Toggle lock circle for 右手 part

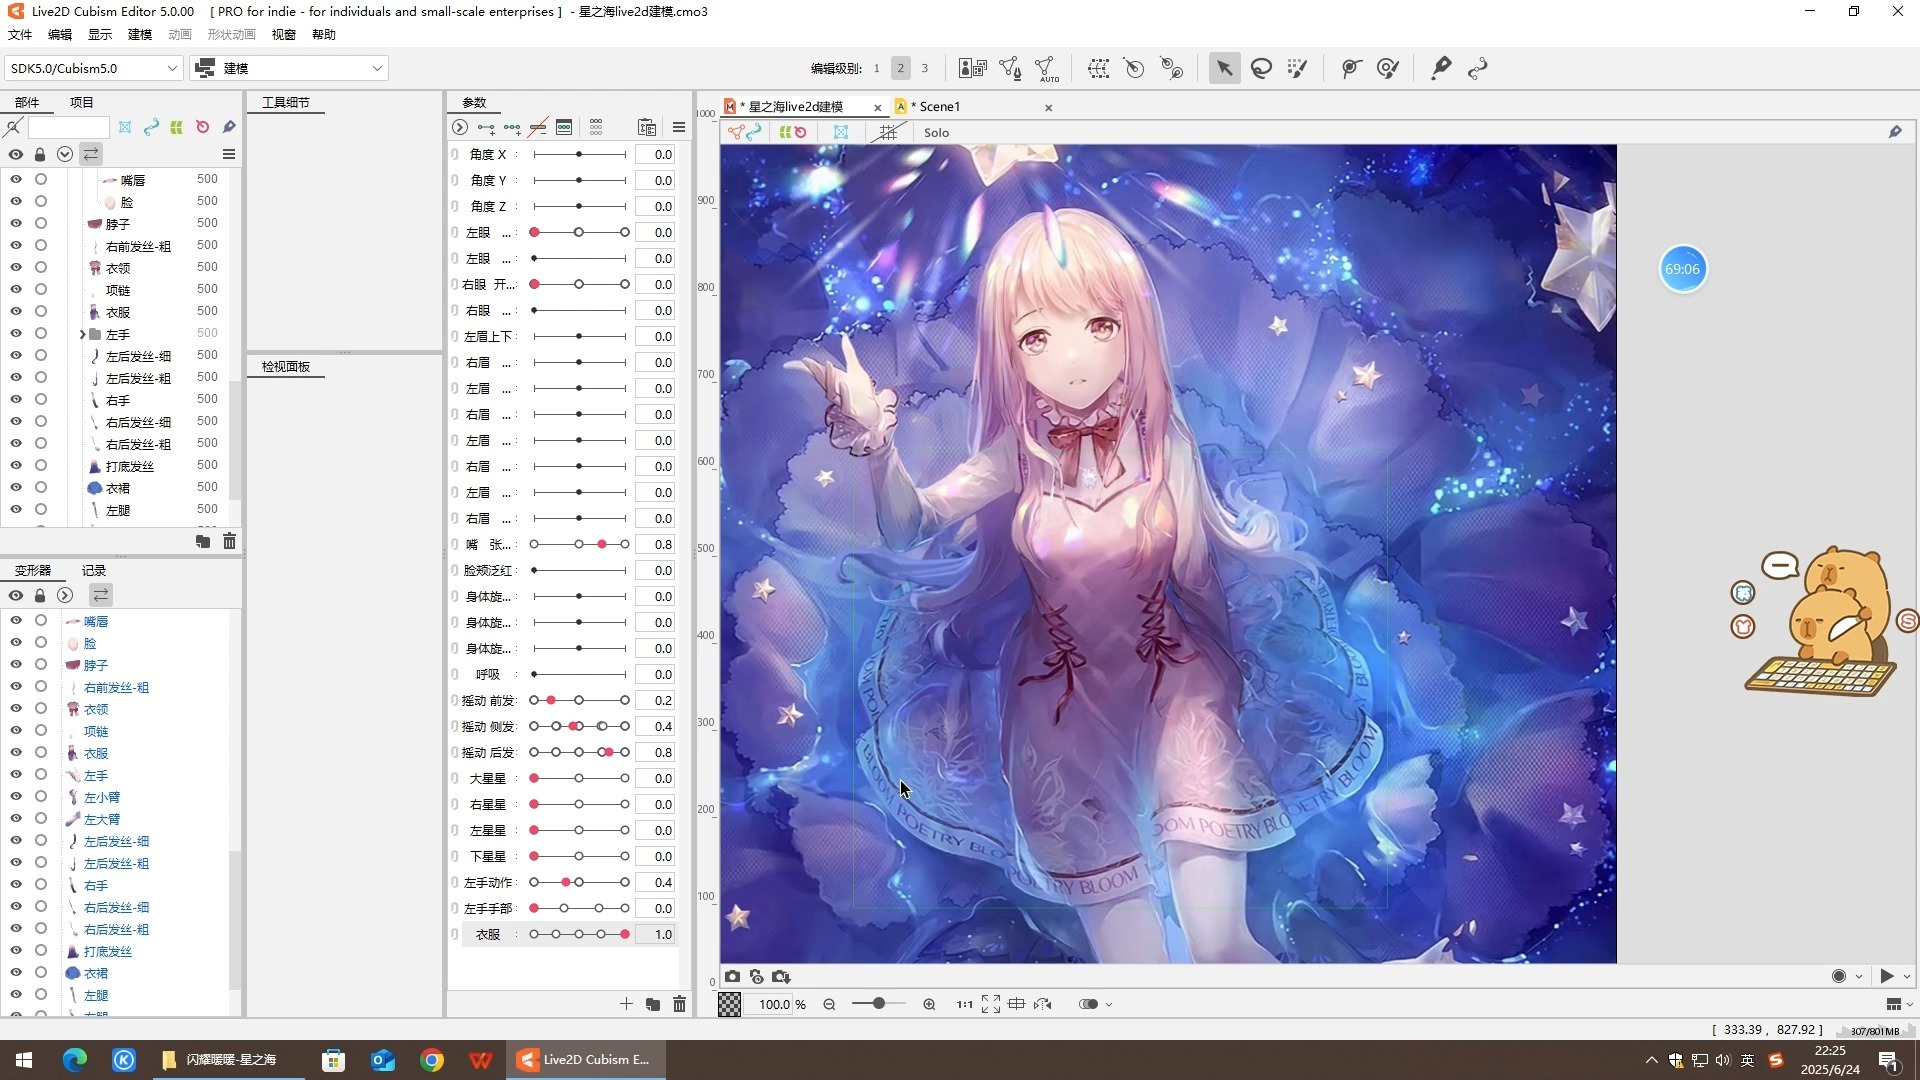tap(41, 399)
